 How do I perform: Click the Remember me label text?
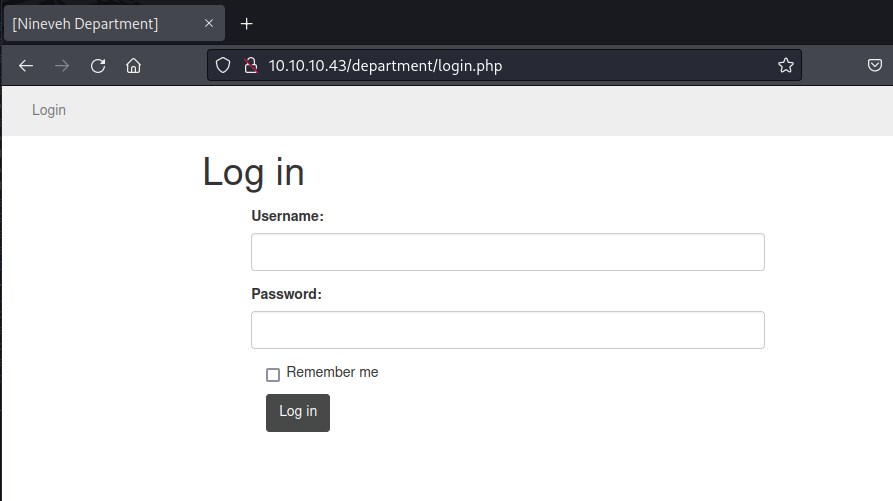[x=332, y=372]
